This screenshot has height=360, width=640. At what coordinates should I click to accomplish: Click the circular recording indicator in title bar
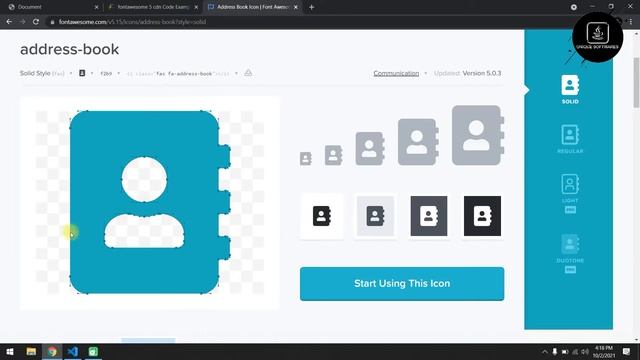[x=573, y=7]
